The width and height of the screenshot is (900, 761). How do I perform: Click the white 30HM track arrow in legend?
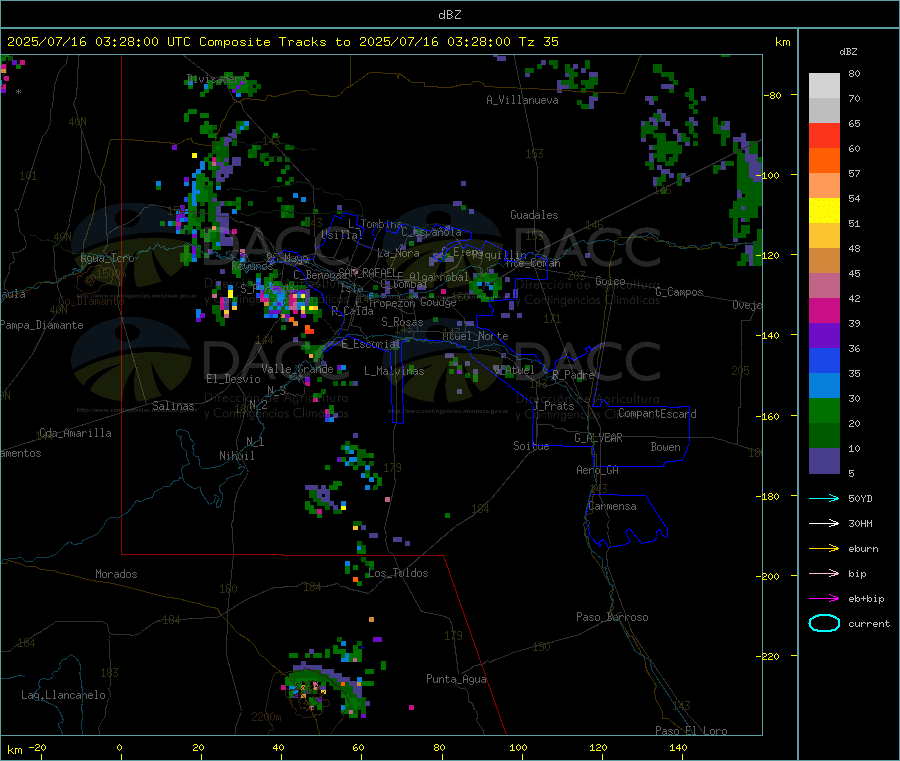[x=824, y=523]
